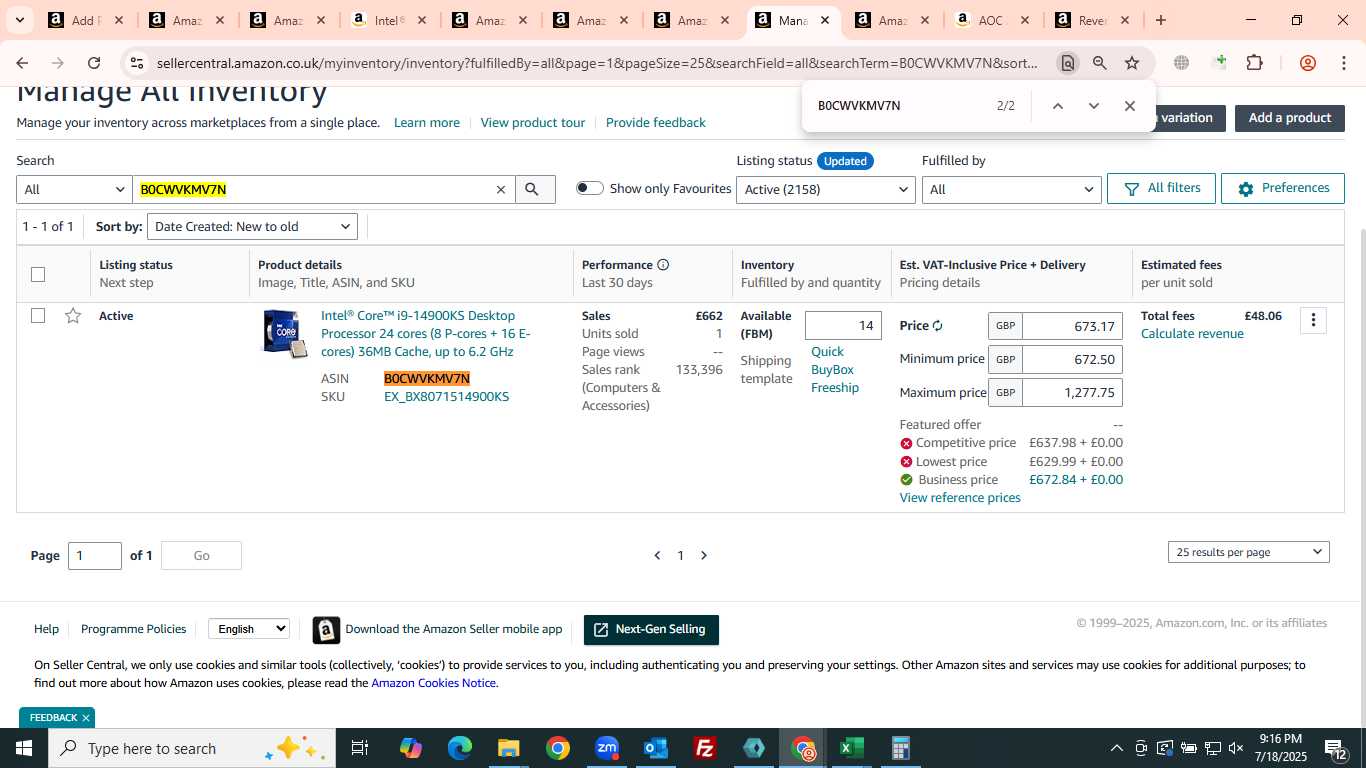Viewport: 1366px width, 768px height.
Task: Click the next page pagination arrow
Action: click(x=704, y=556)
